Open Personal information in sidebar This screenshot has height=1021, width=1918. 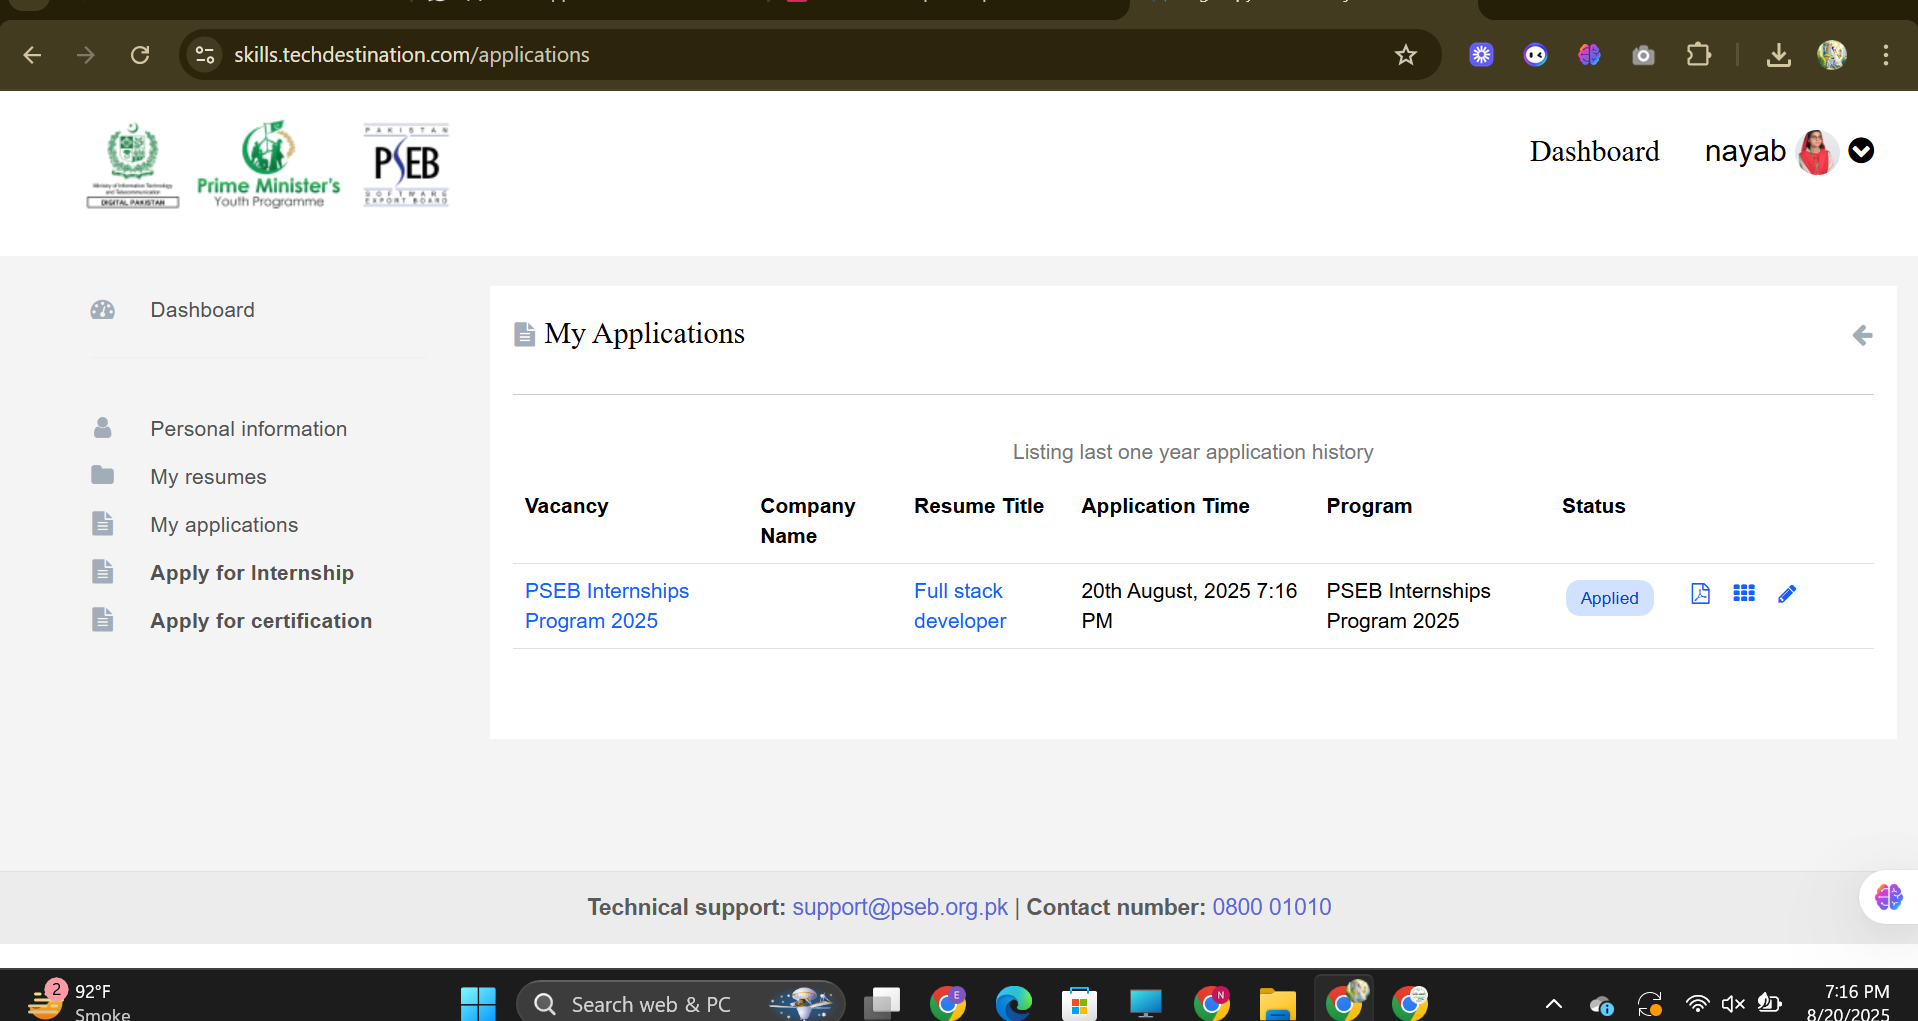coord(248,429)
